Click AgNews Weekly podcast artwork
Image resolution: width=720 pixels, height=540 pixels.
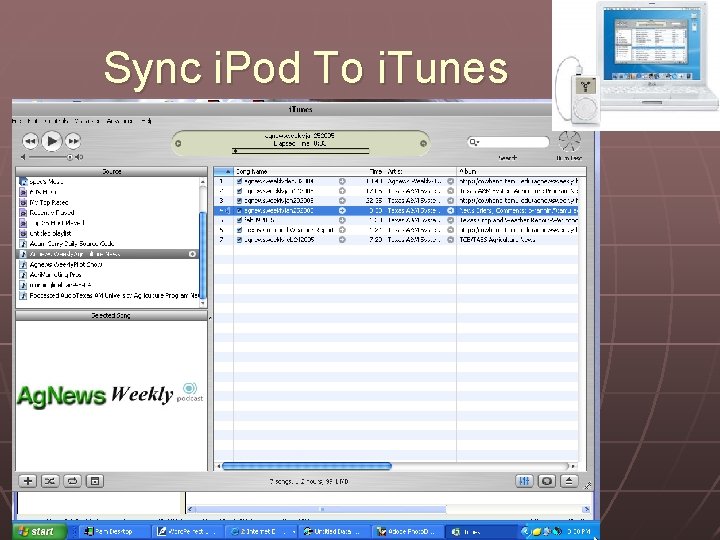110,395
